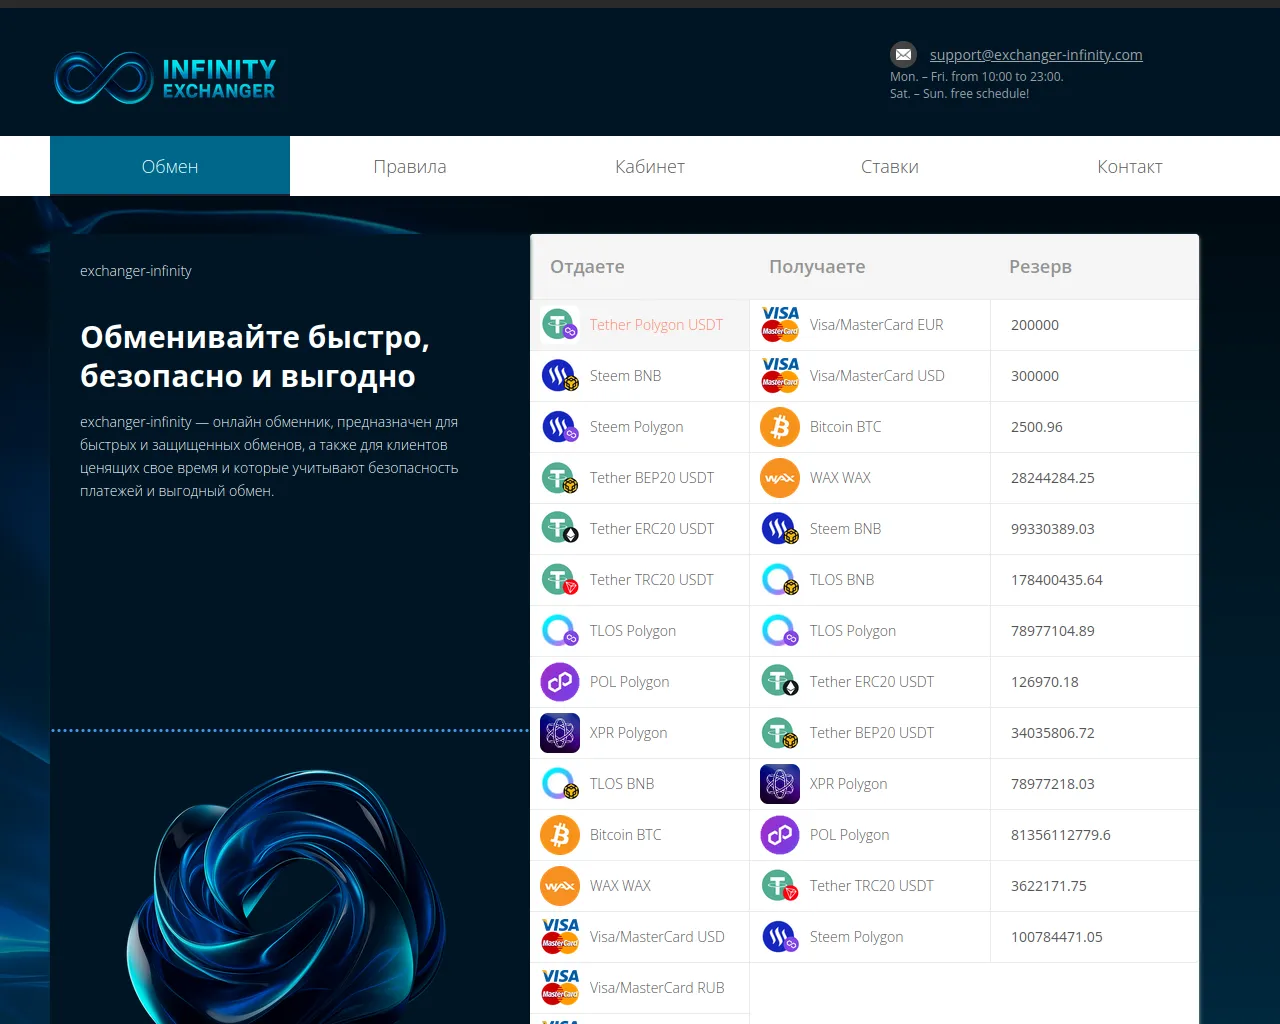Switch to the Кабинет tab
Screen dimensions: 1280x1024
650,167
